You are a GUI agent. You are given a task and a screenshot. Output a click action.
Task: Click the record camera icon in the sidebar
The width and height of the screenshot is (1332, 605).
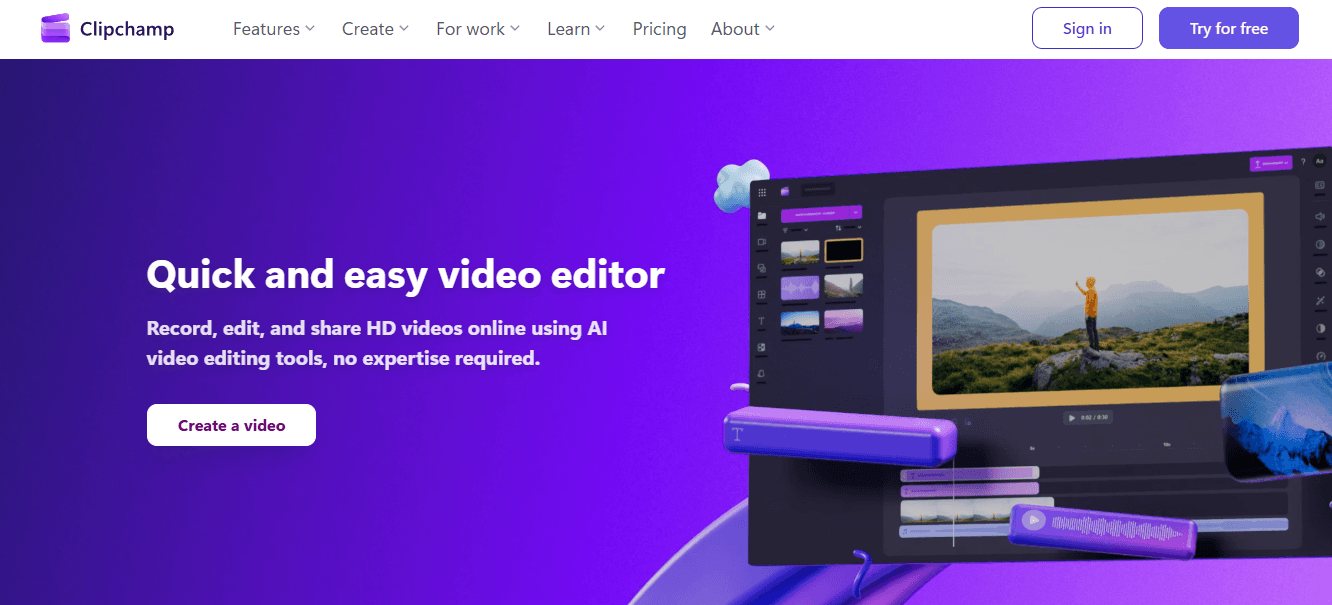761,241
